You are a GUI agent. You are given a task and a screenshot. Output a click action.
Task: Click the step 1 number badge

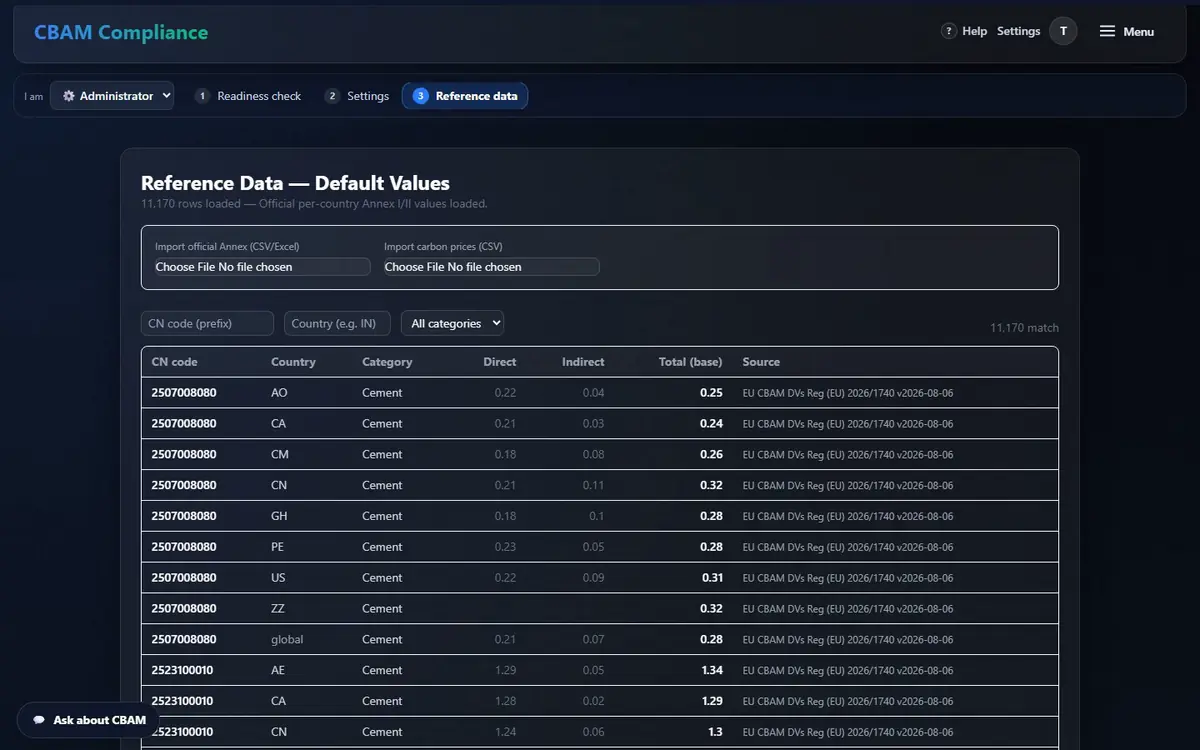(202, 96)
